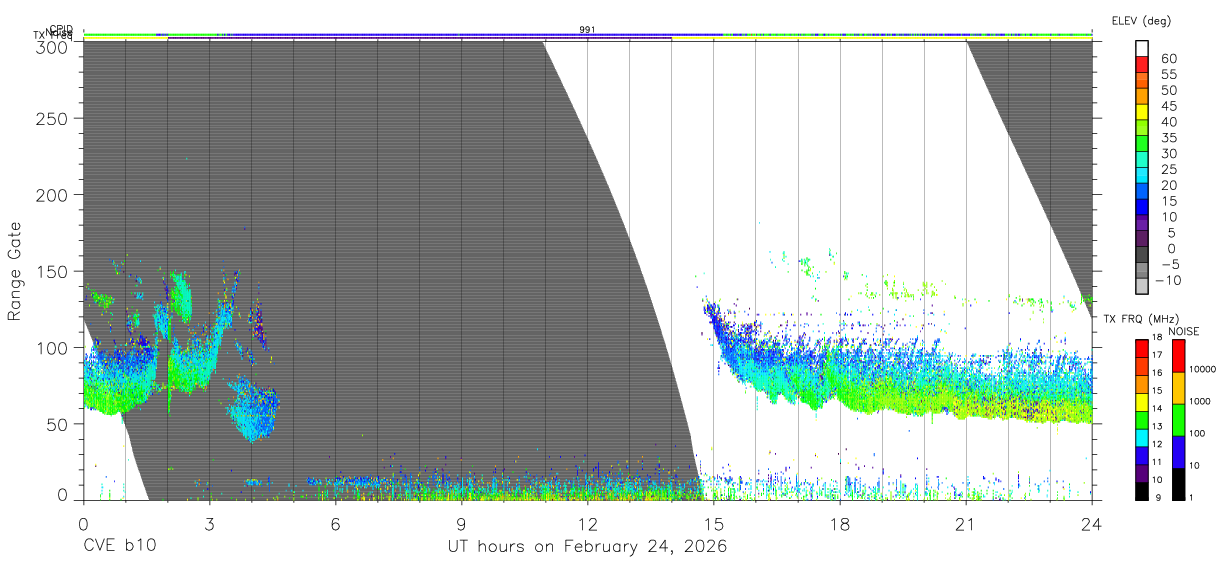
Task: Click the '17' label in TX FRQ legend
Action: click(x=1159, y=355)
